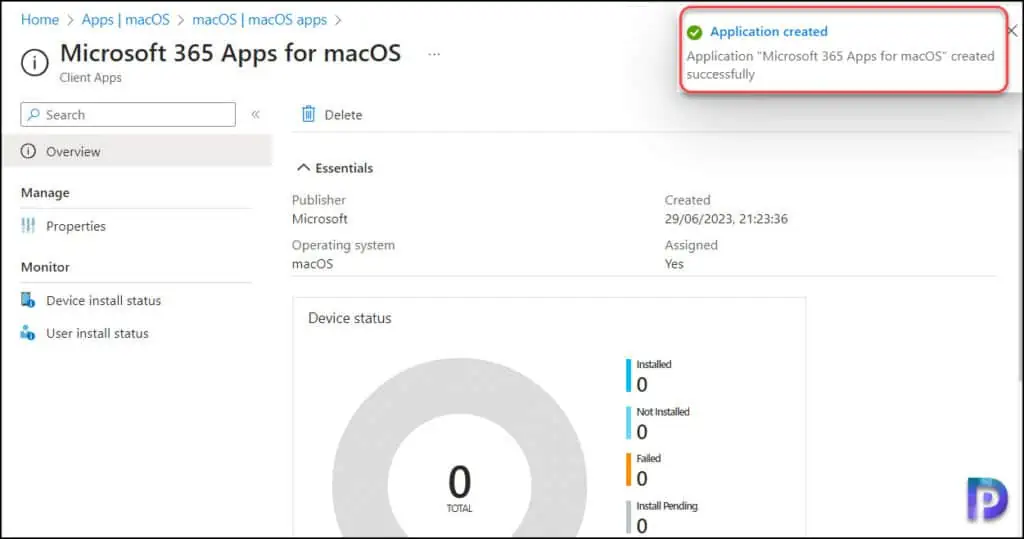Click the Device status card title
Image resolution: width=1024 pixels, height=539 pixels.
349,318
